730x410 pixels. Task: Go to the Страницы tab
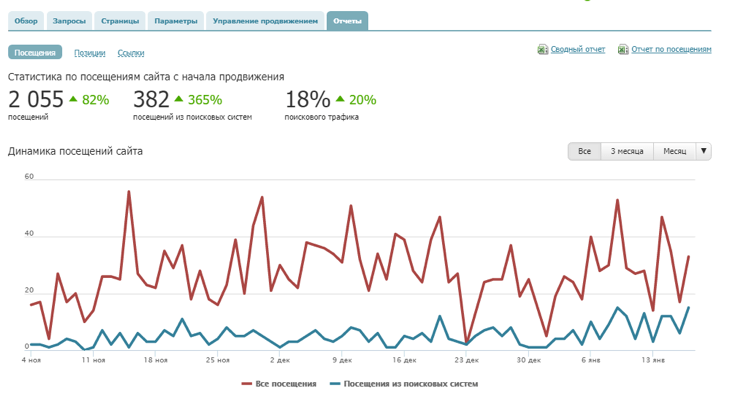pyautogui.click(x=120, y=20)
